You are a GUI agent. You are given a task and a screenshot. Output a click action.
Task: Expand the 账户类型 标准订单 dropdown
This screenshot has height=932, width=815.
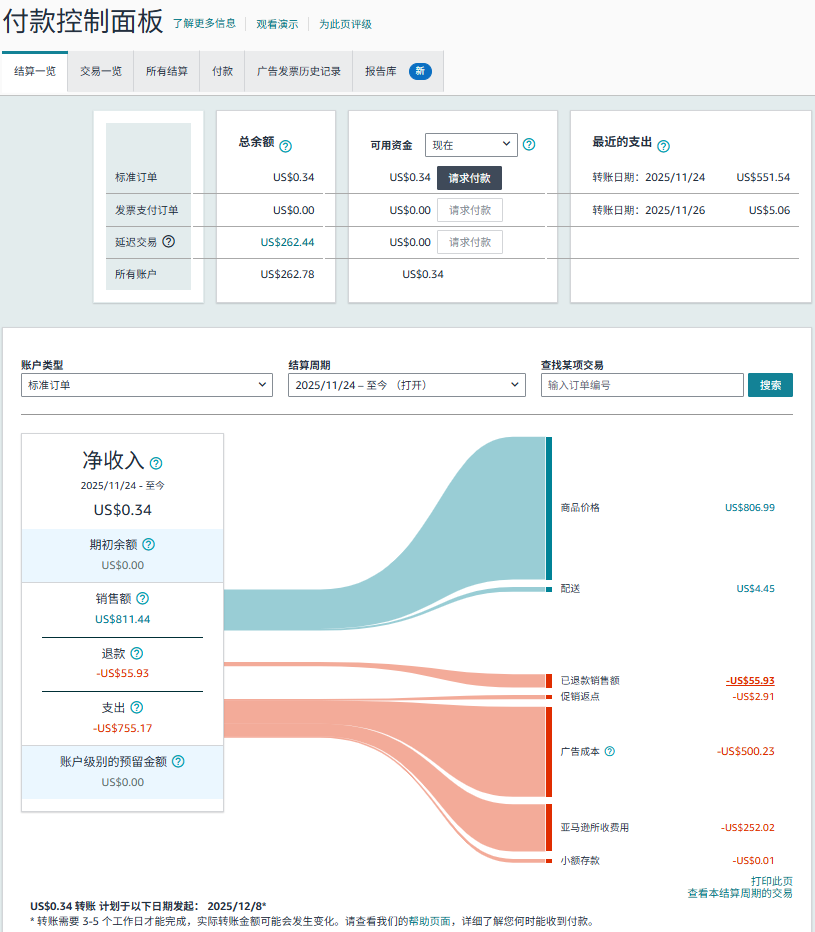146,385
